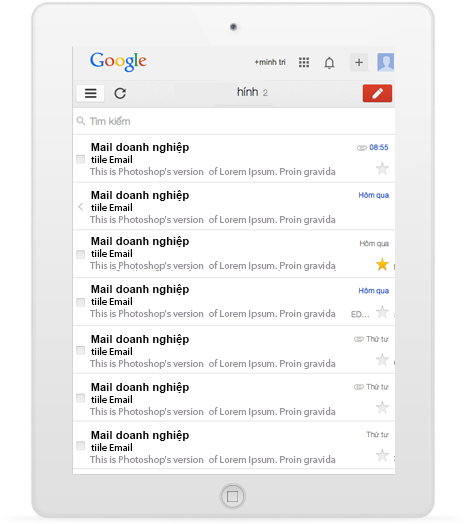Open the hính 2 label selector

pyautogui.click(x=252, y=92)
